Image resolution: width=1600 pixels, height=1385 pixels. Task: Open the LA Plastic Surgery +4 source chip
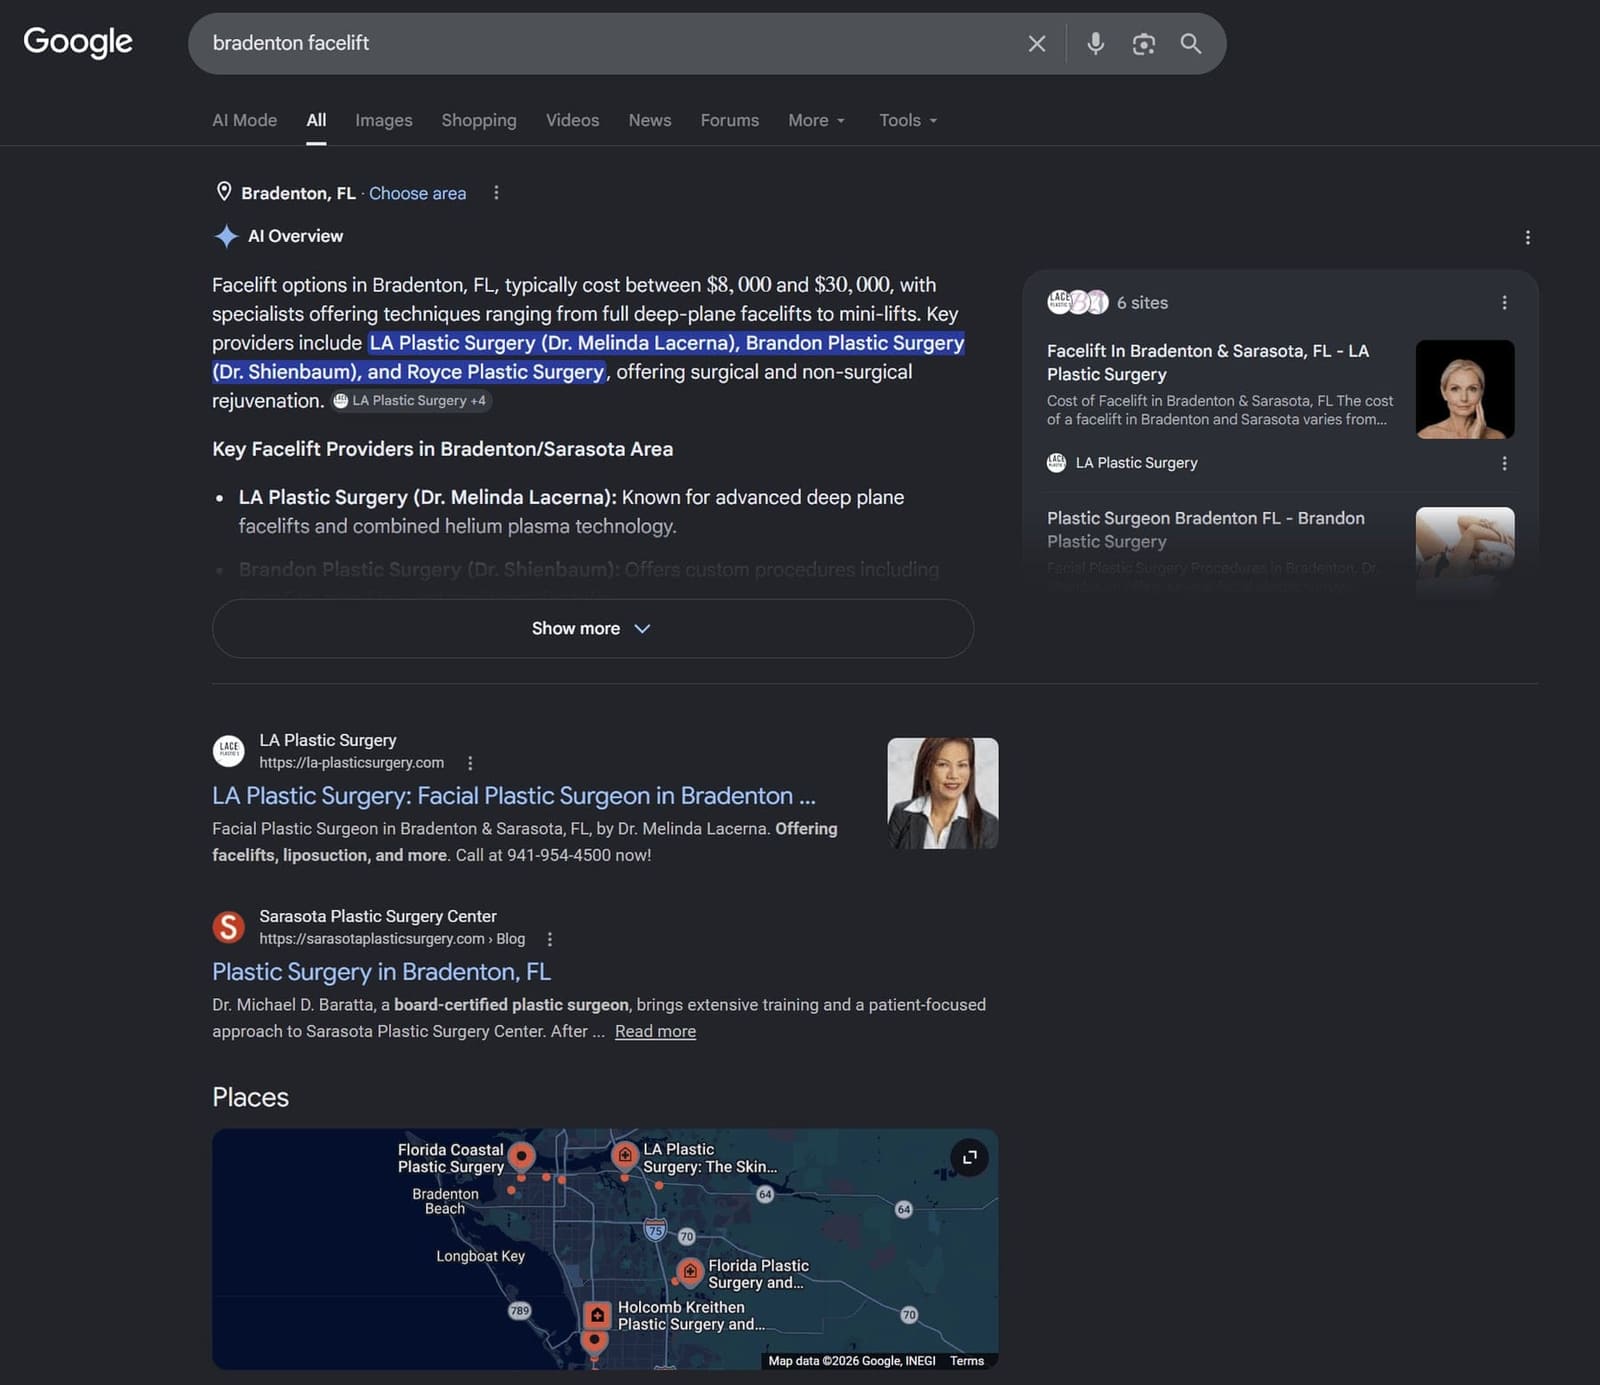tap(410, 400)
